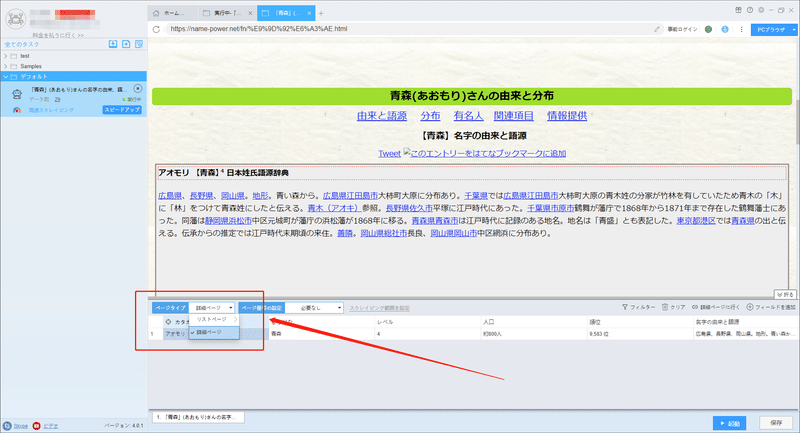Click the speed icon beside 高速スクレイピング
This screenshot has width=800, height=433.
[x=17, y=110]
